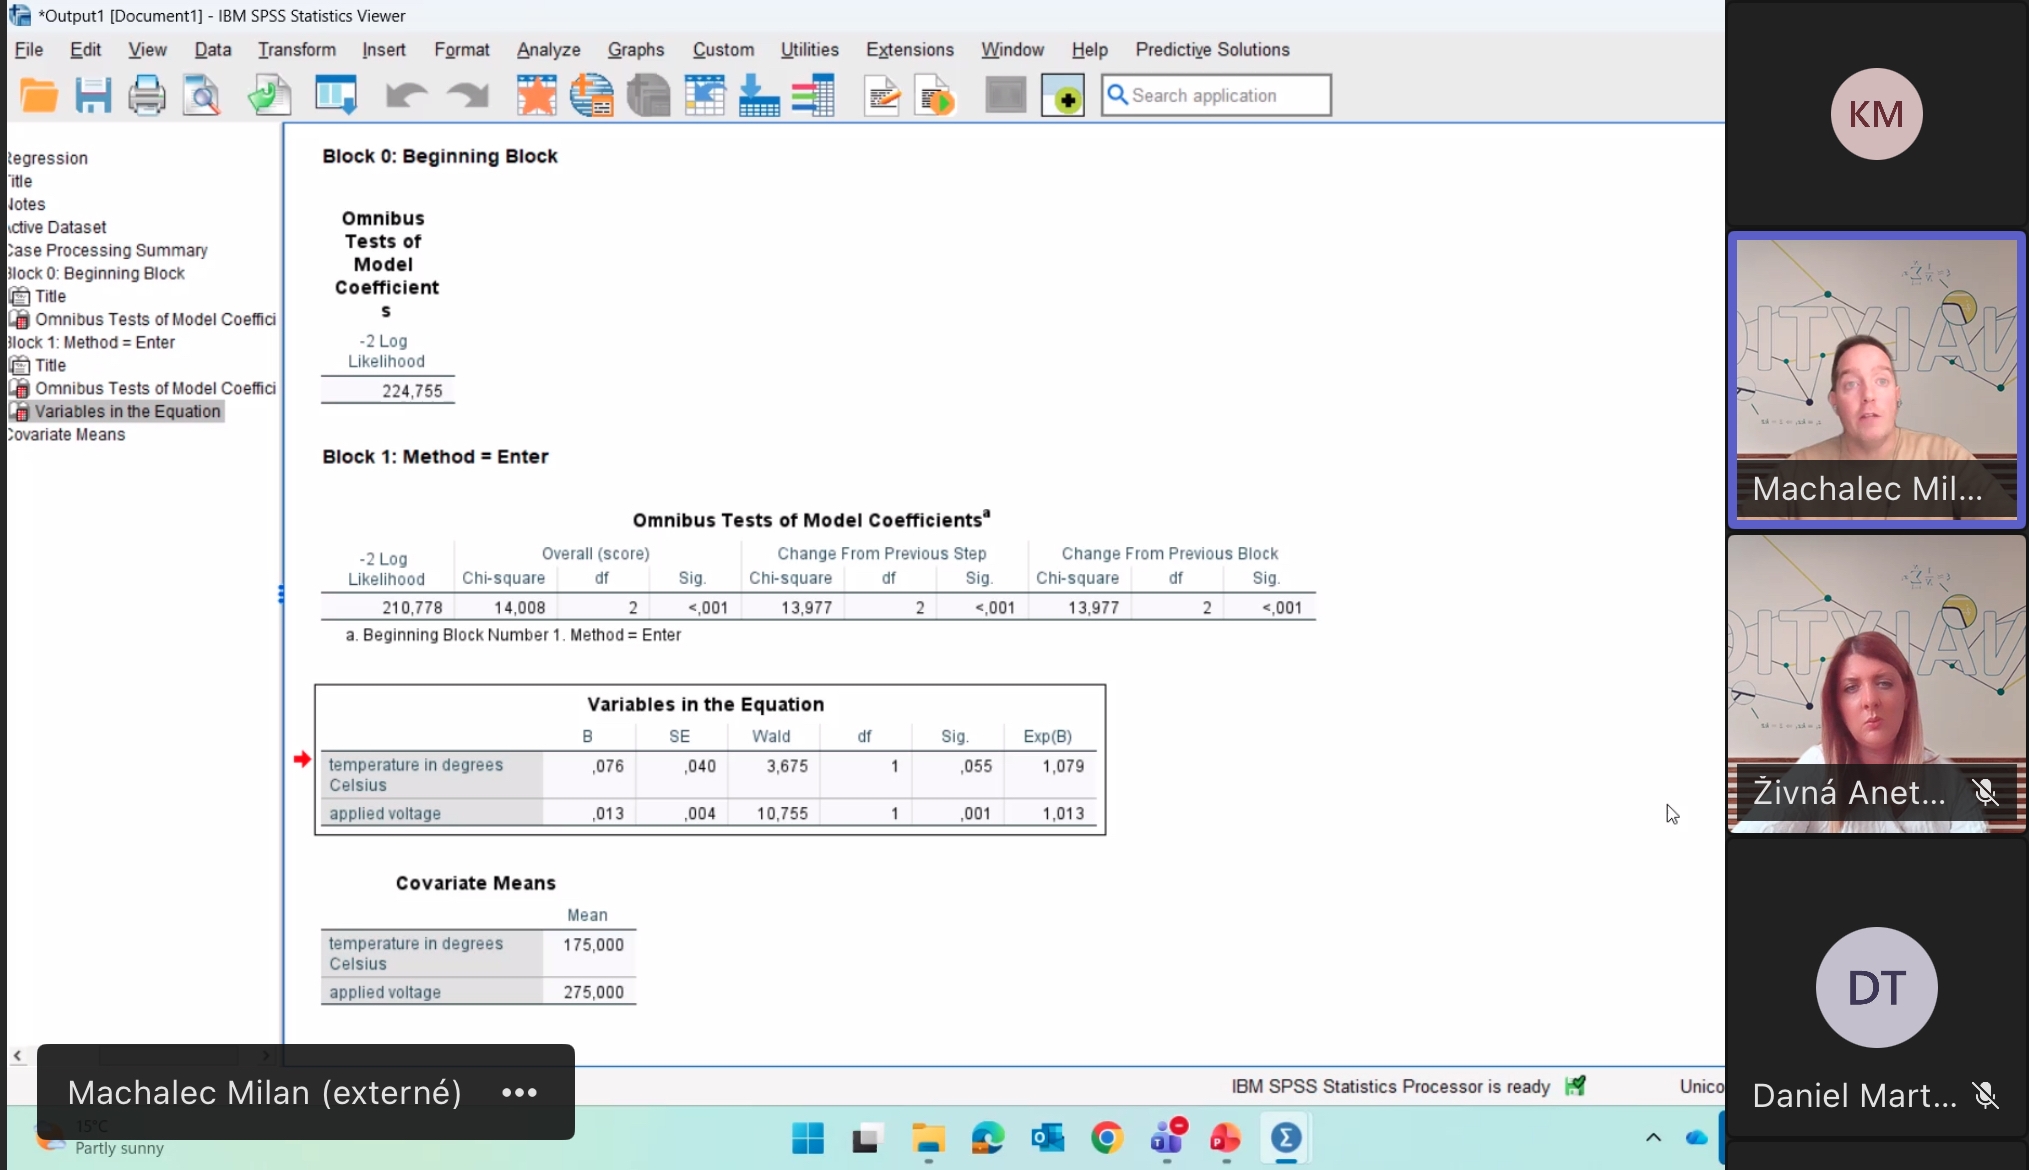Click the Undo arrow icon
Screen dimensions: 2029x1170
(406, 96)
